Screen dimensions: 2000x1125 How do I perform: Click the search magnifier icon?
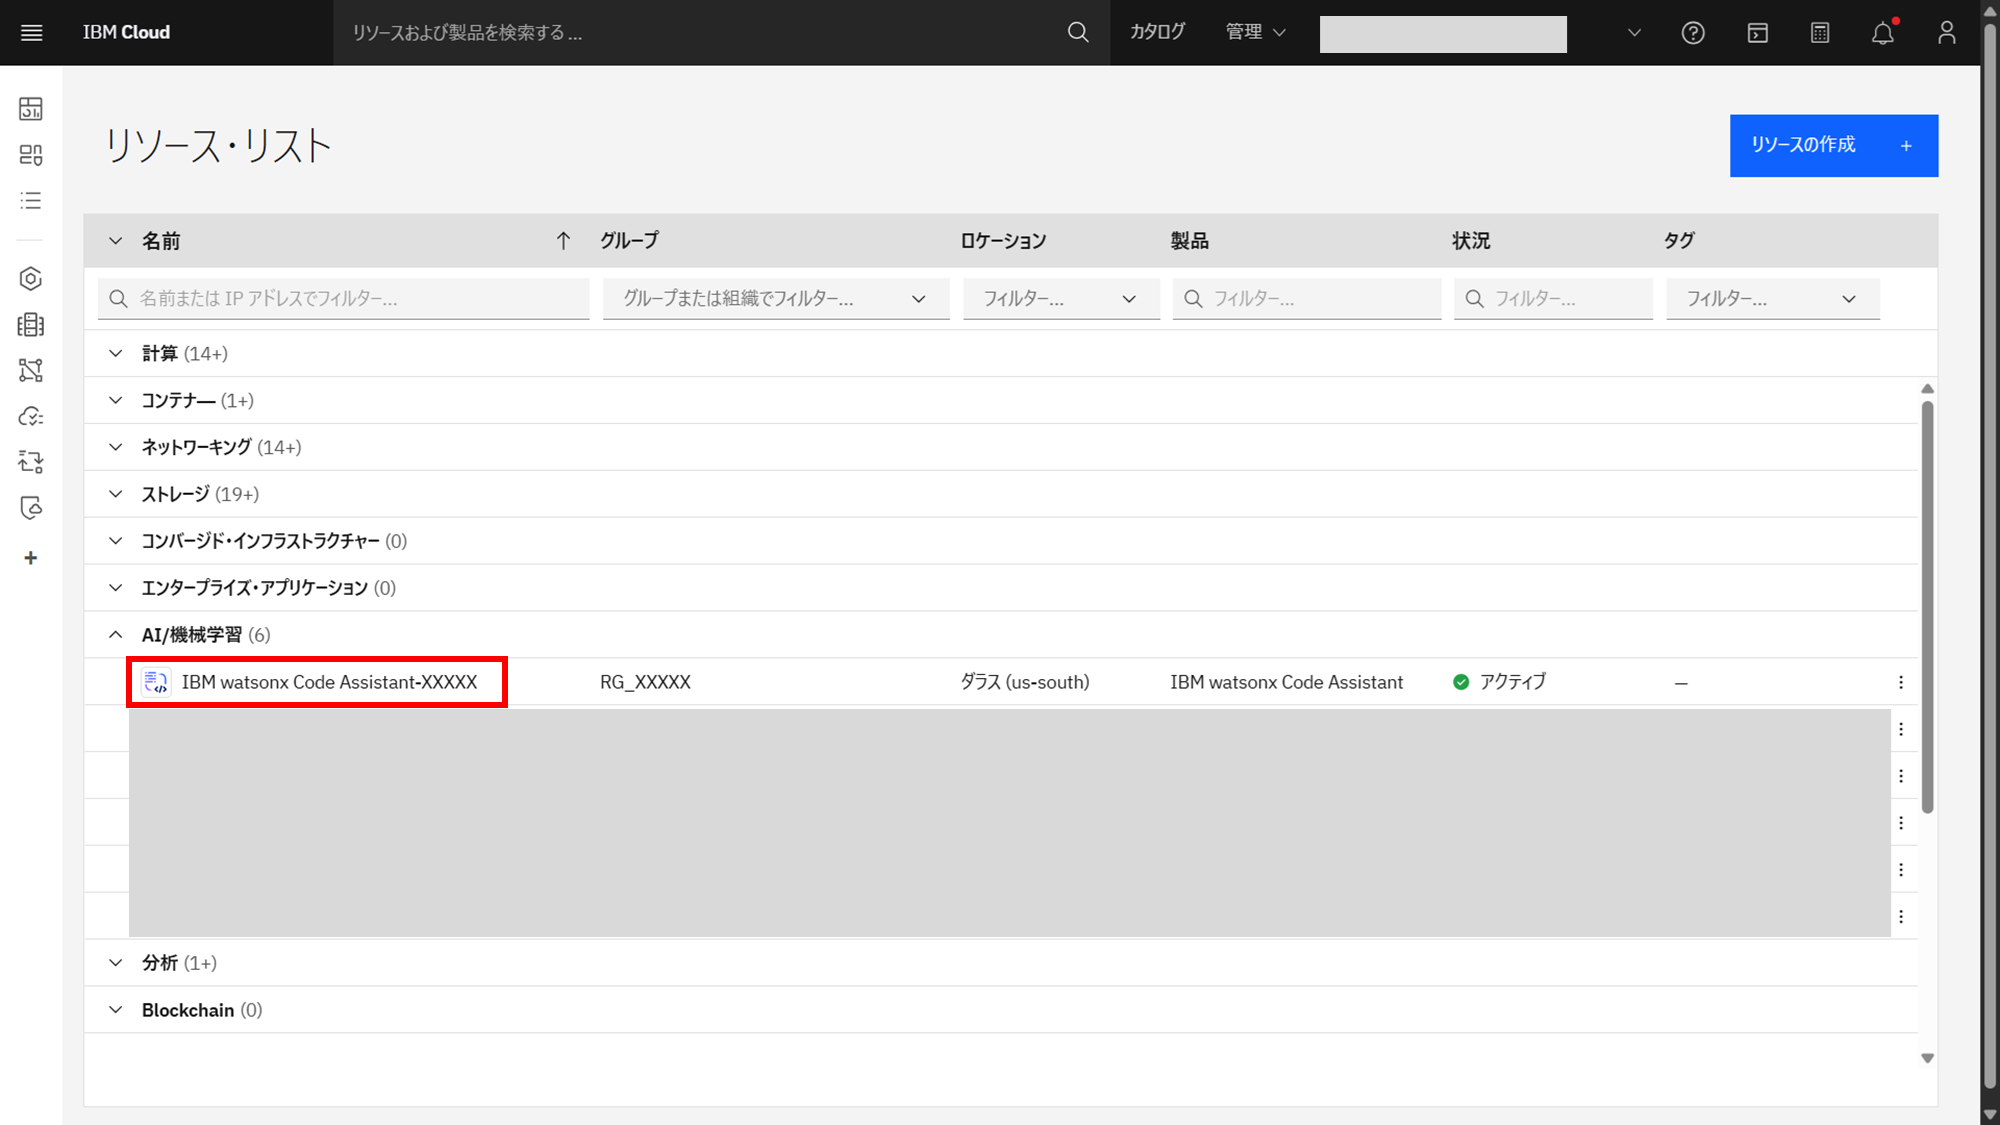pyautogui.click(x=1077, y=33)
